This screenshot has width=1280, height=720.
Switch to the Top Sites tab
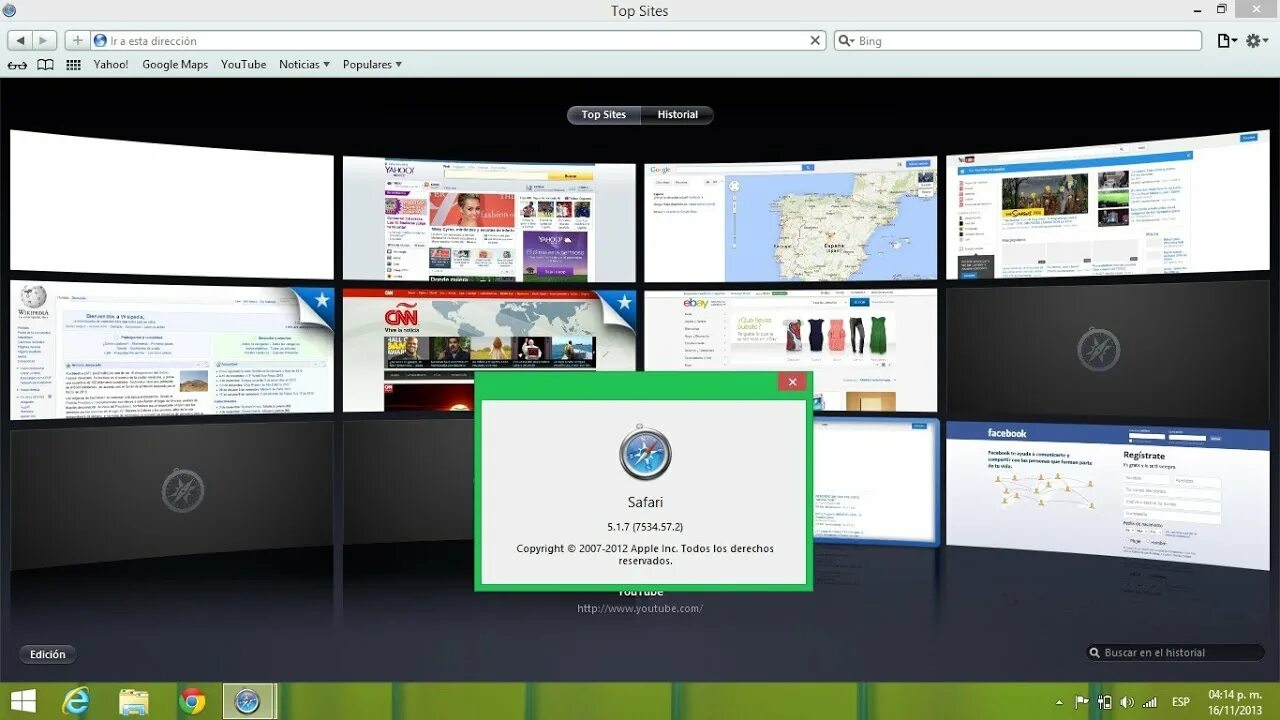(604, 115)
